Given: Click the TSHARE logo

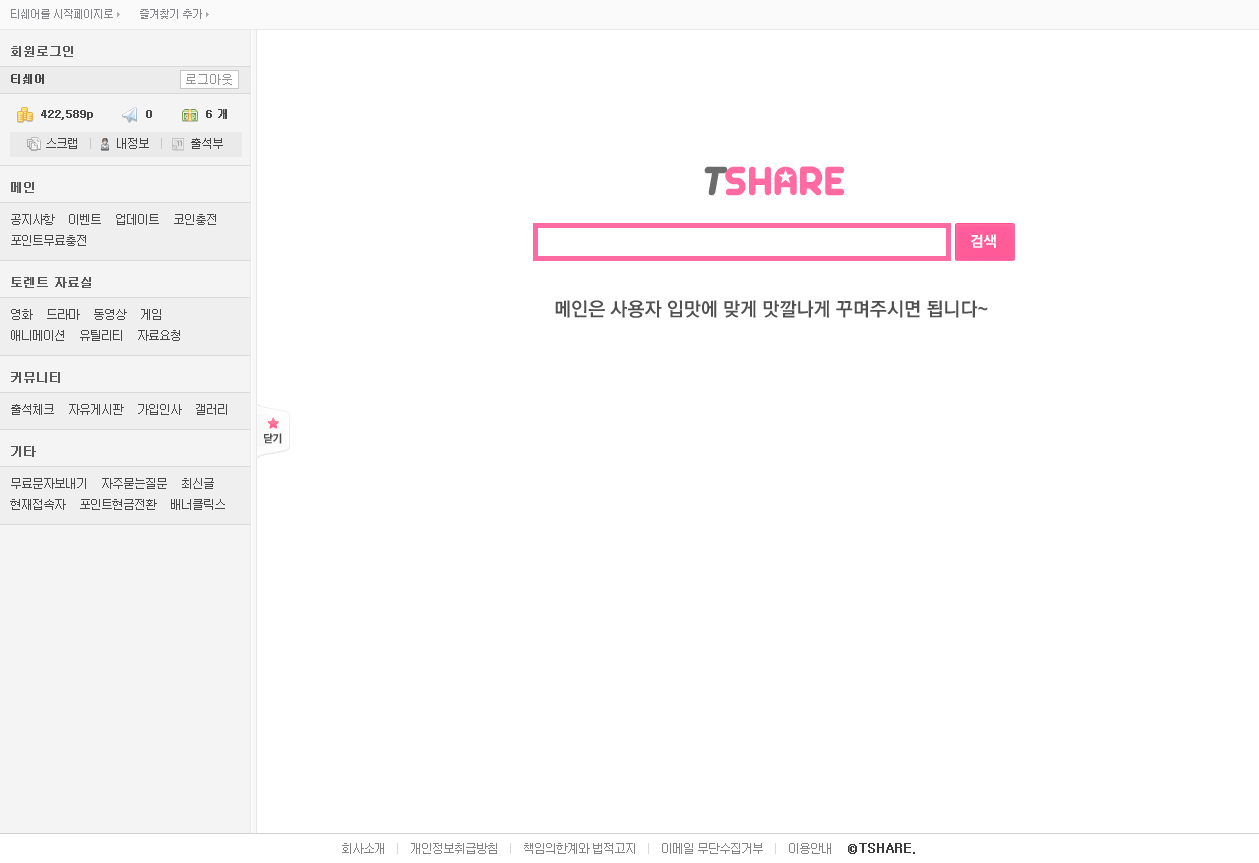Looking at the screenshot, I should pos(774,181).
